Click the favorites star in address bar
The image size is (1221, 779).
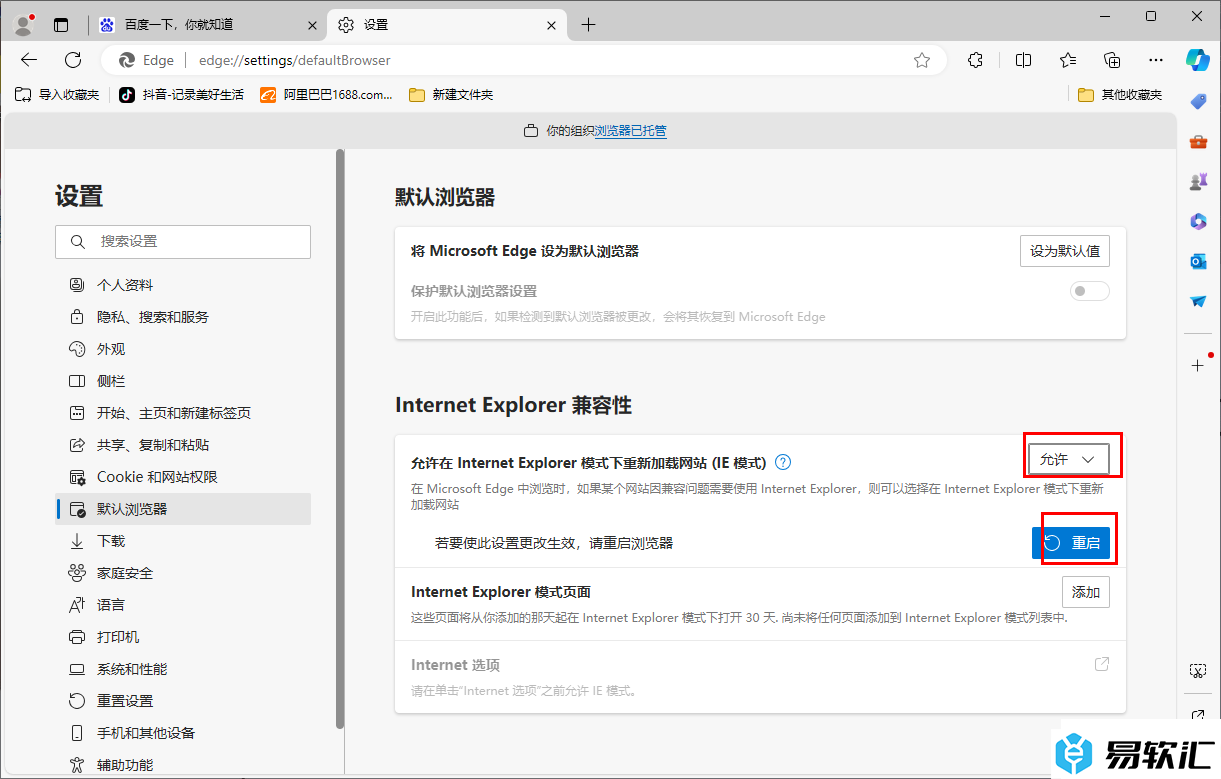(x=922, y=60)
